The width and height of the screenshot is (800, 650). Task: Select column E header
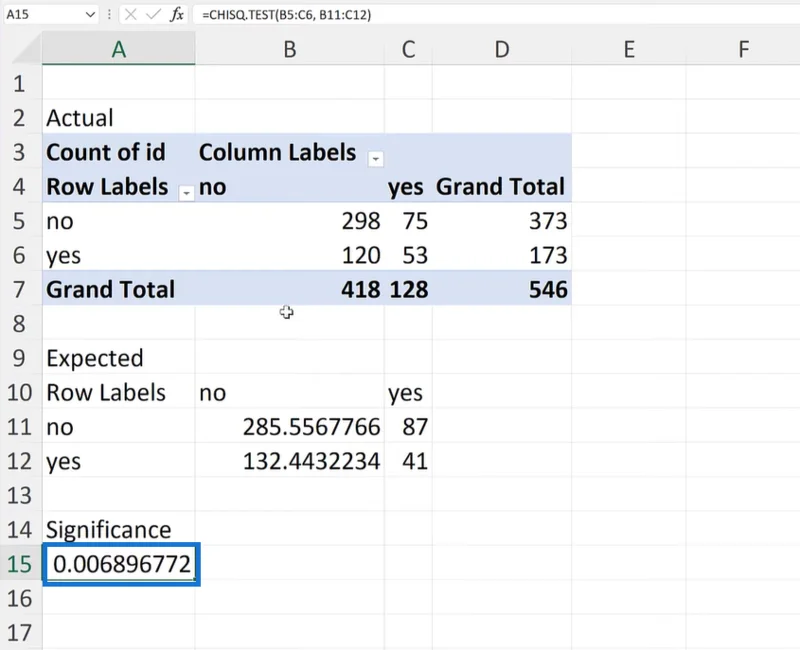click(x=629, y=49)
